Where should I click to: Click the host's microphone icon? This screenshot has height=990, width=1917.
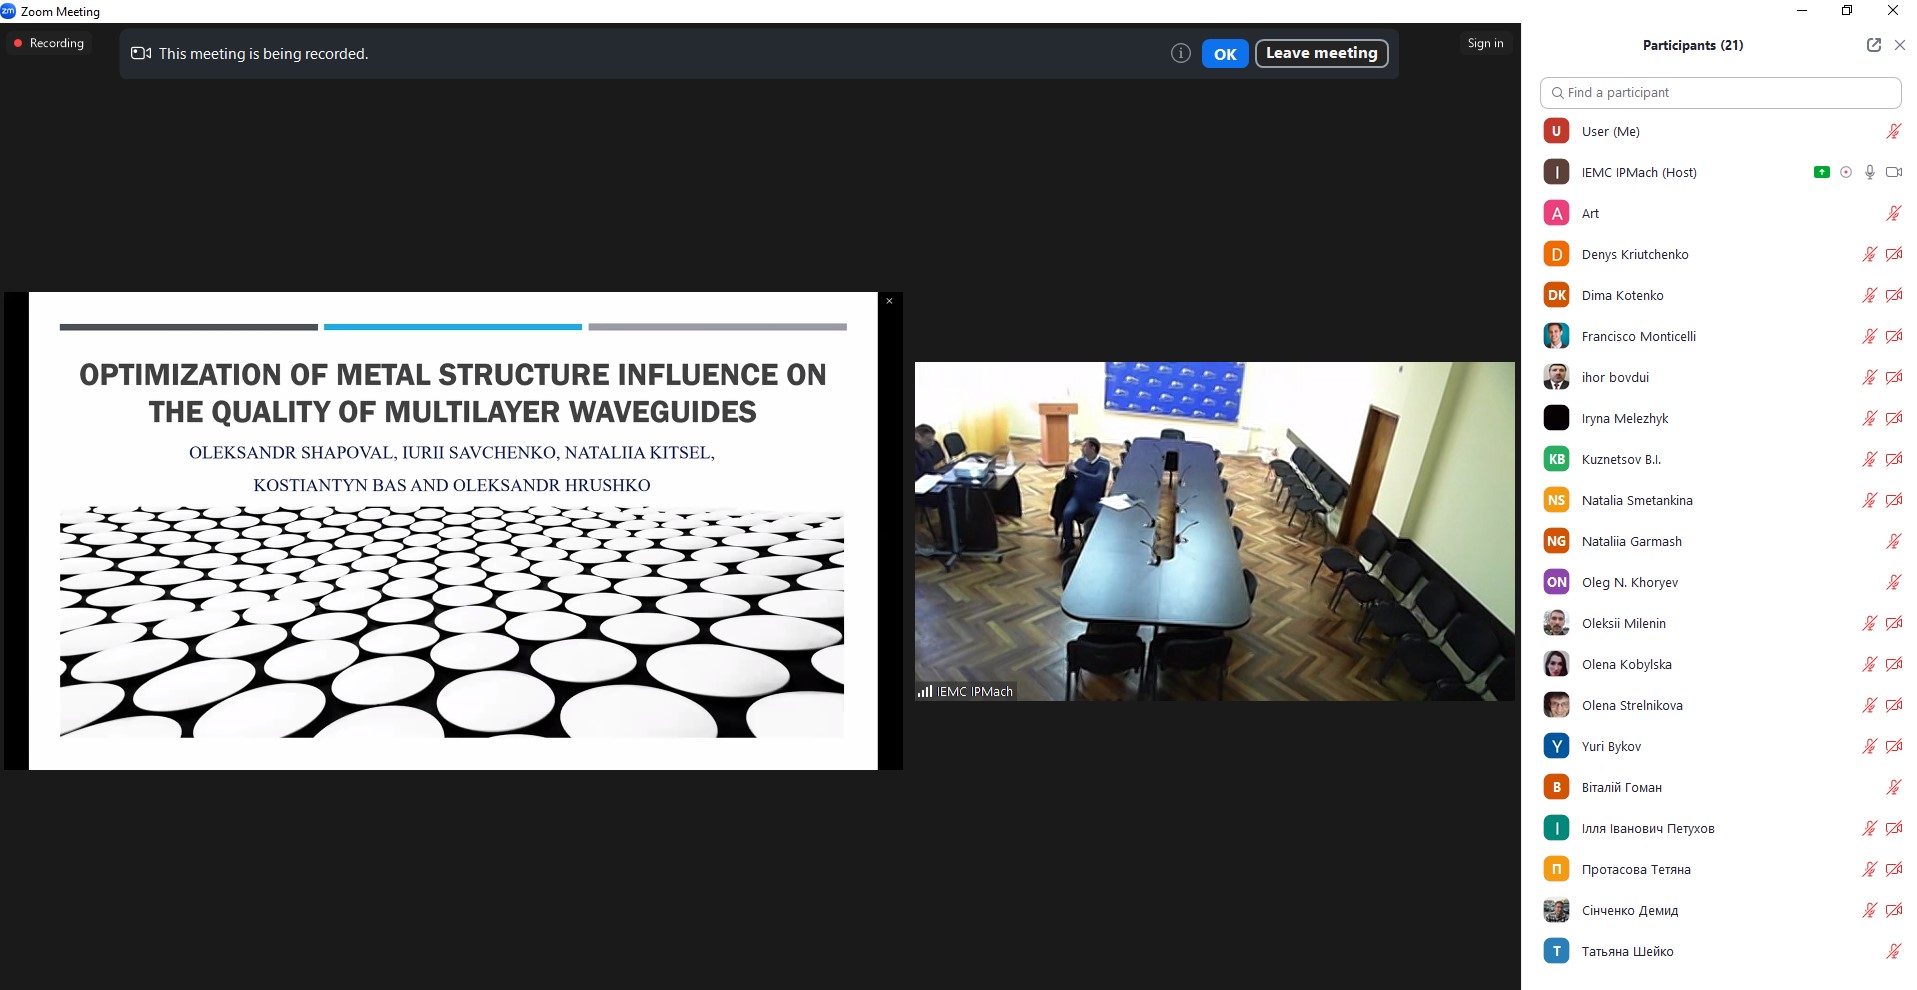(1870, 172)
